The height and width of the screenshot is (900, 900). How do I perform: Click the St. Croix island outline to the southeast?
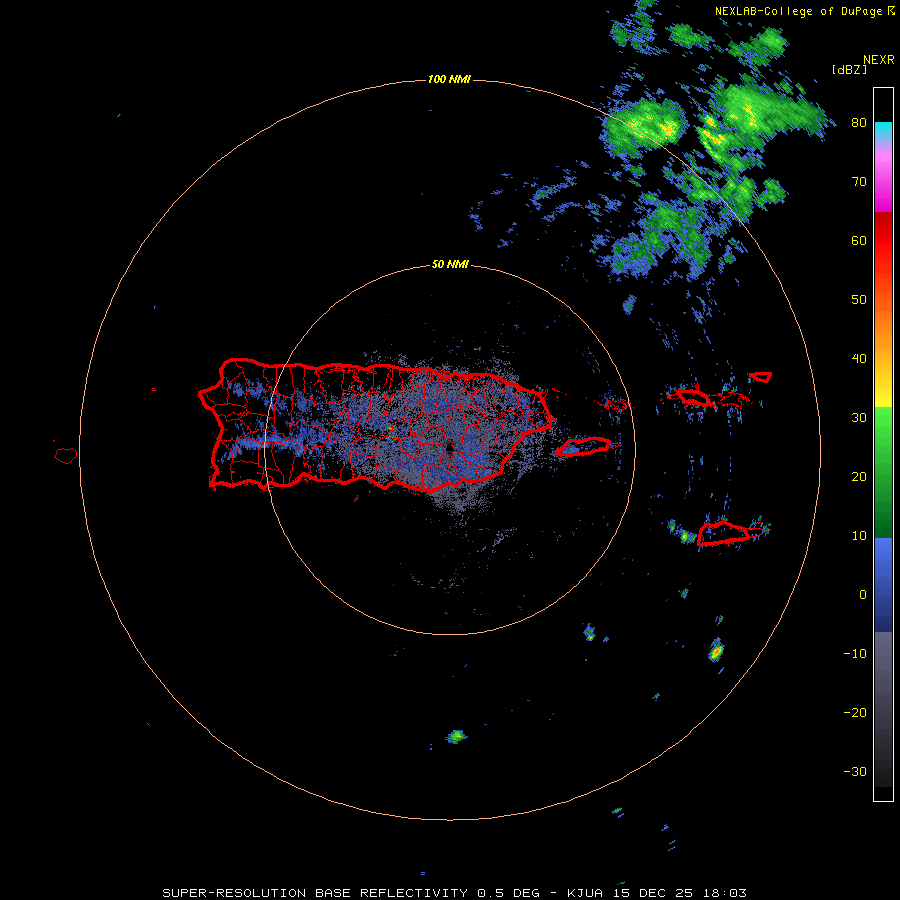click(x=724, y=533)
